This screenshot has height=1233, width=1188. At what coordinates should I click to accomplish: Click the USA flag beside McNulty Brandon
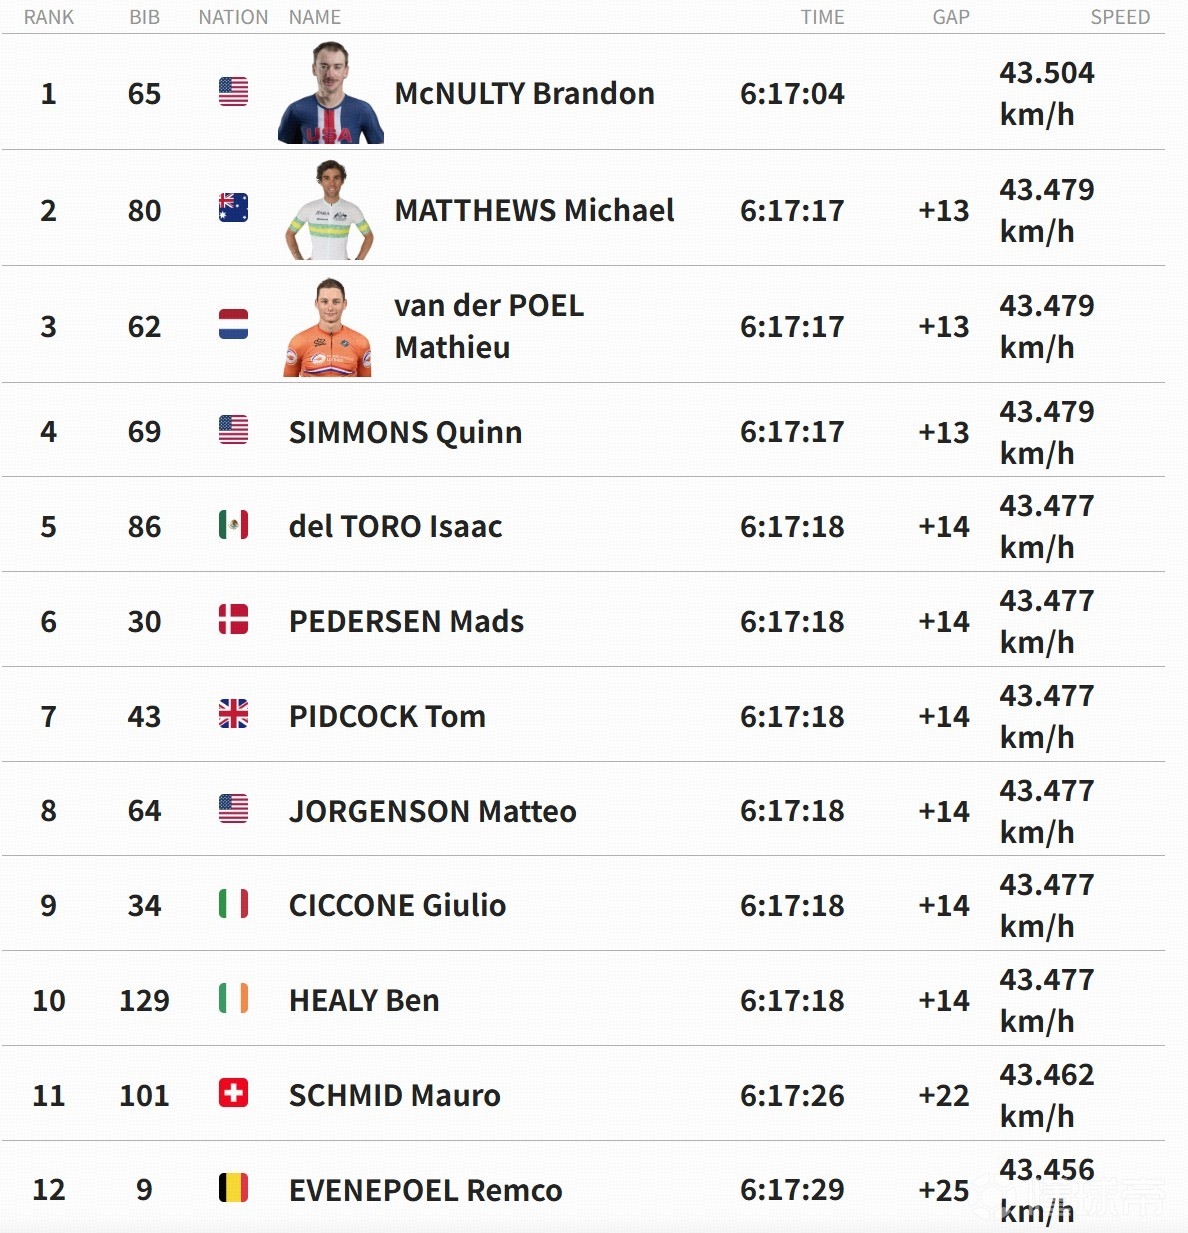click(233, 92)
